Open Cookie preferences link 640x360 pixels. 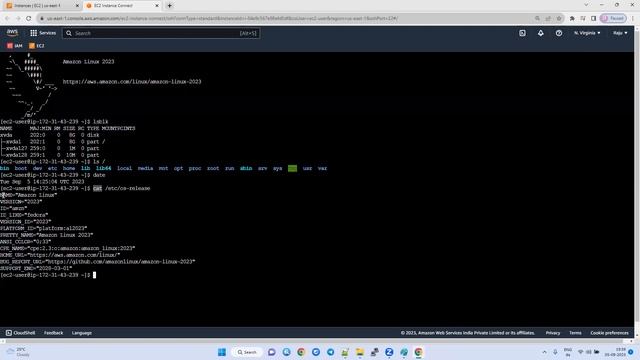(609, 333)
